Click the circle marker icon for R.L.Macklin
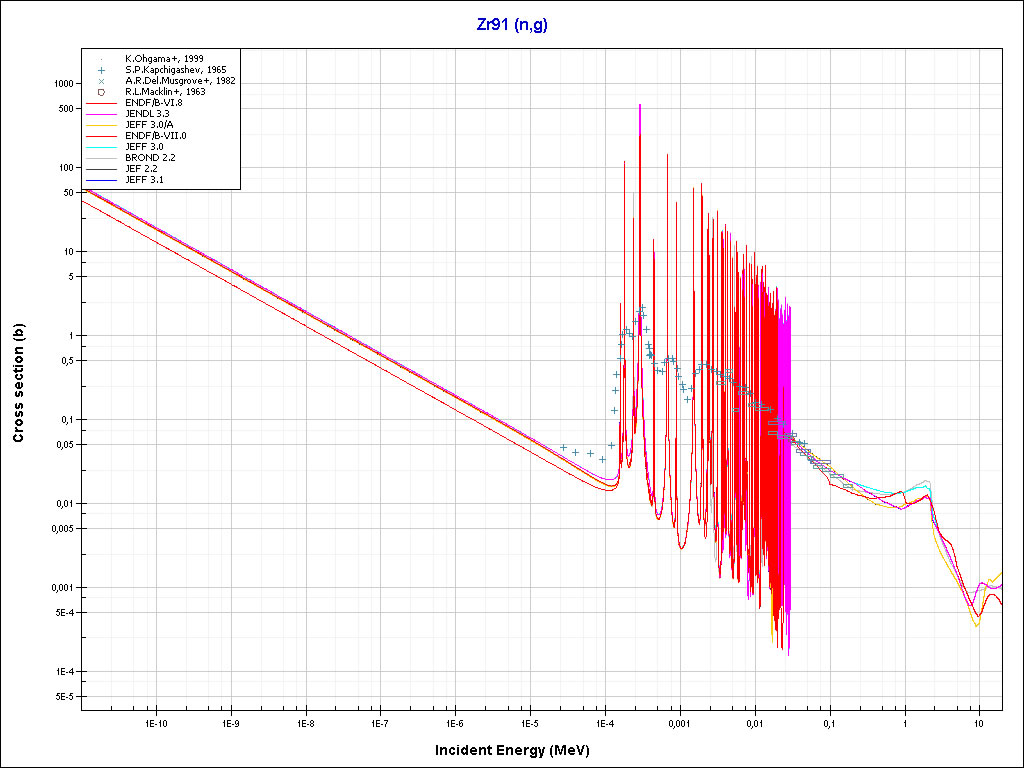The height and width of the screenshot is (768, 1024). coord(102,92)
